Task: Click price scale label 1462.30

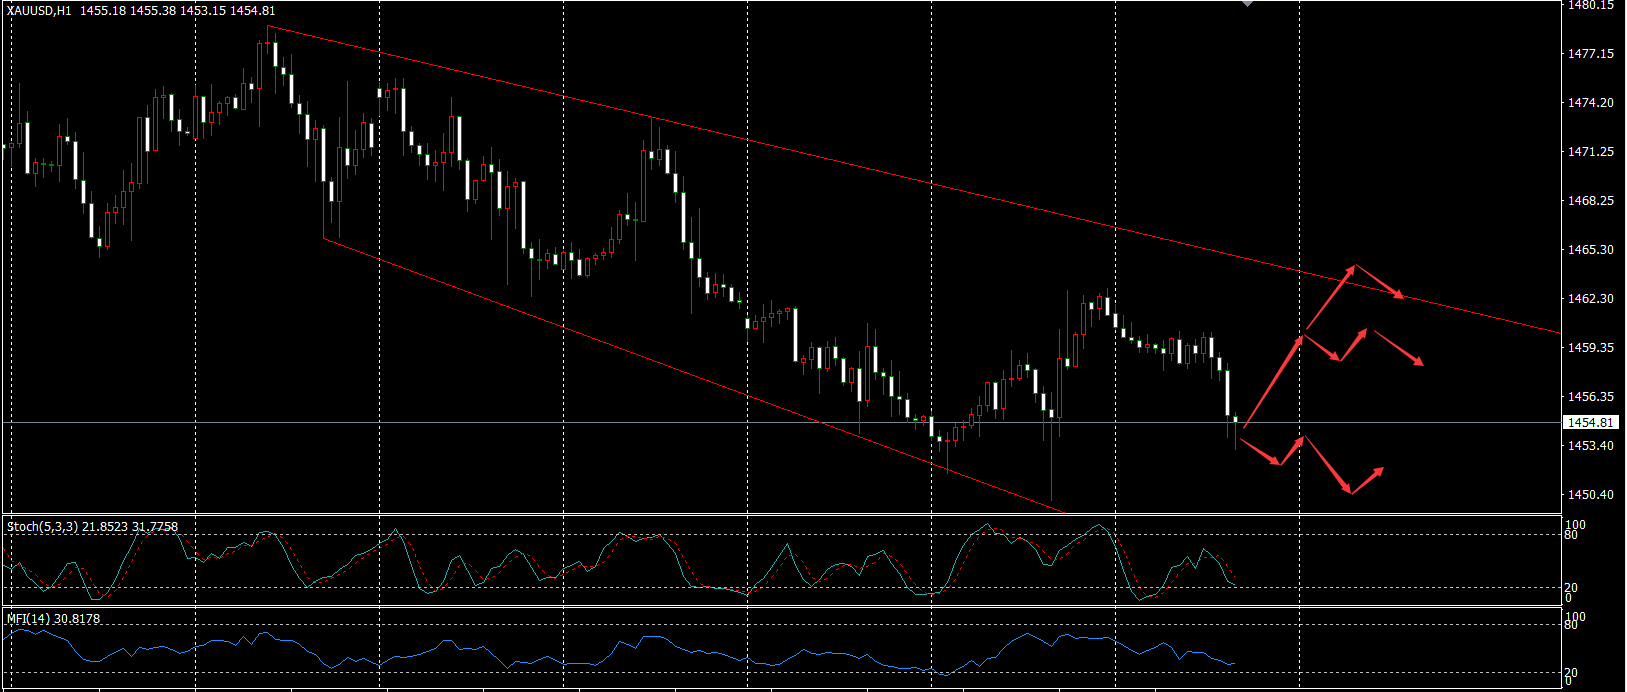Action: tap(1590, 299)
